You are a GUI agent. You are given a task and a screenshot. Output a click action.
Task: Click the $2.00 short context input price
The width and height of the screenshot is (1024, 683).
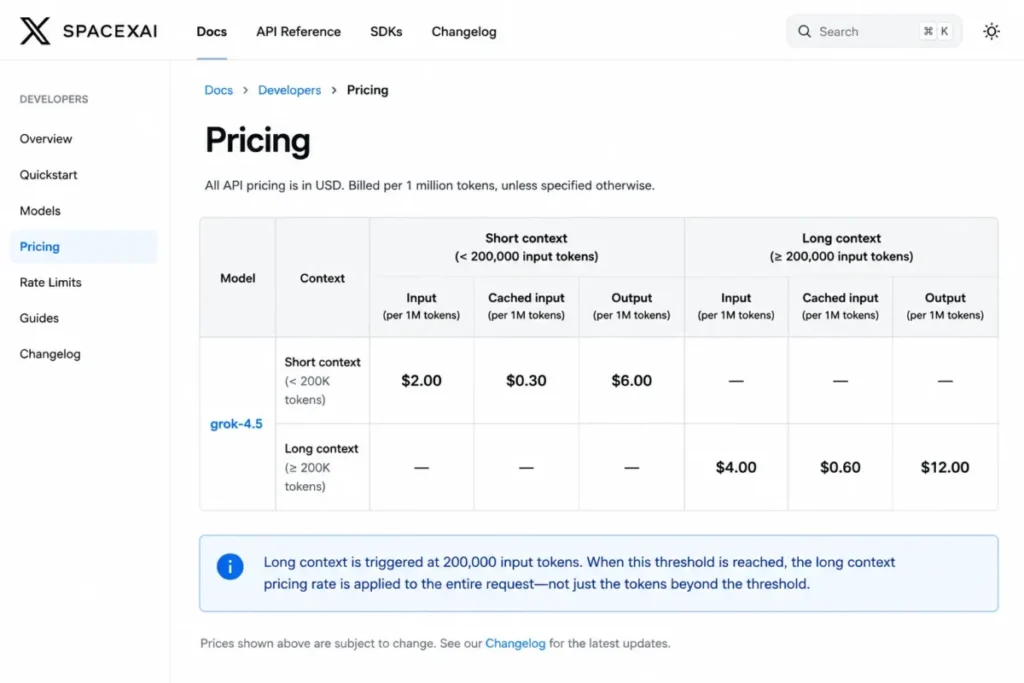(421, 380)
